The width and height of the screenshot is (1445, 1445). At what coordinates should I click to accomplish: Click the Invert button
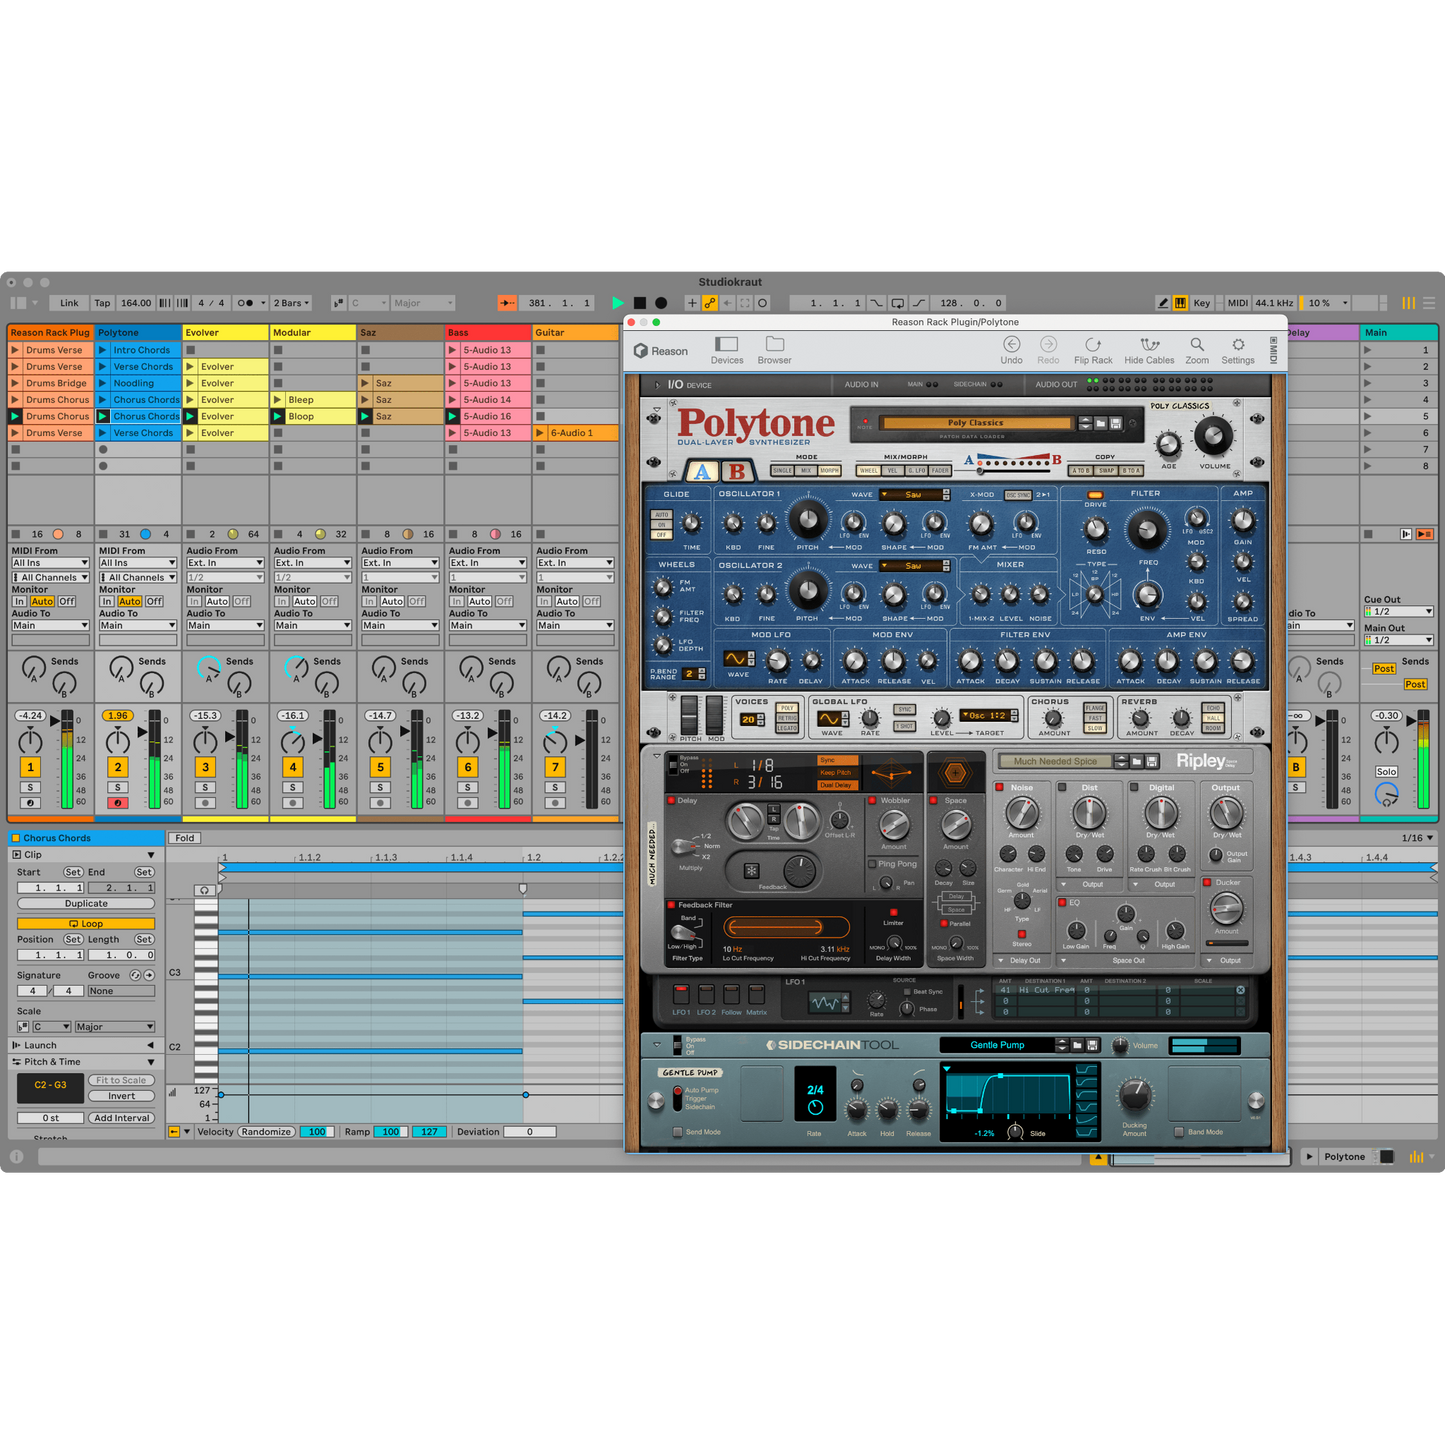point(121,1095)
